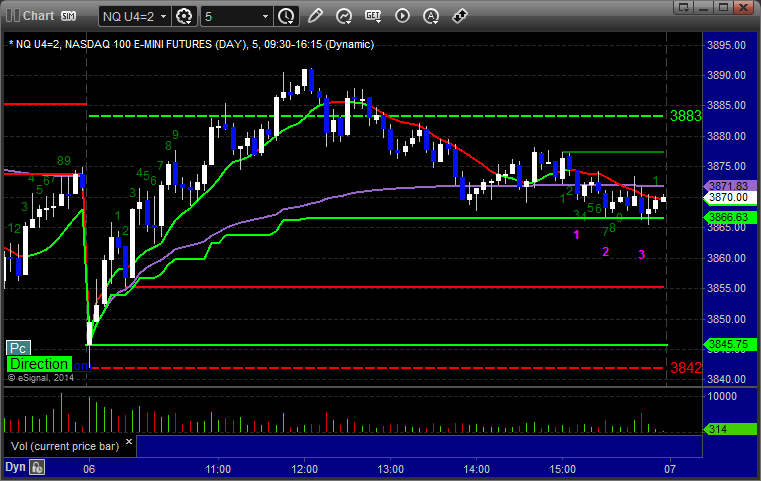Open the window link dropdown icon
The height and width of the screenshot is (481, 761).
coord(684,7)
